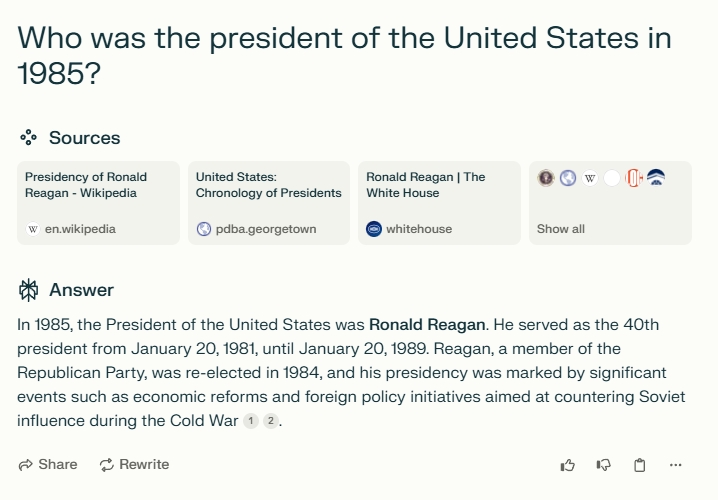
Task: Click the Sources section icon
Action: pyautogui.click(x=28, y=138)
